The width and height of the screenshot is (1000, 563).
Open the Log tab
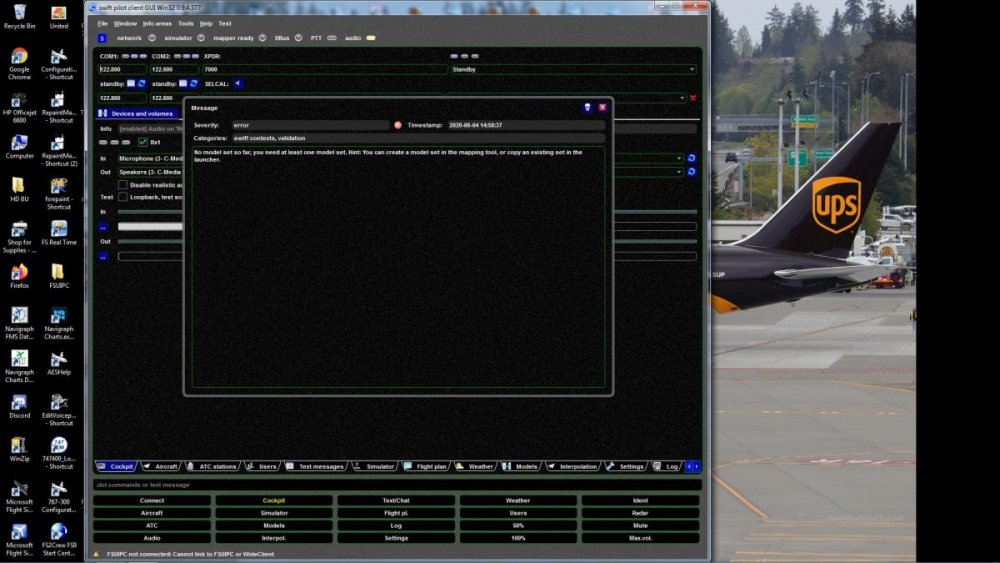tap(666, 467)
